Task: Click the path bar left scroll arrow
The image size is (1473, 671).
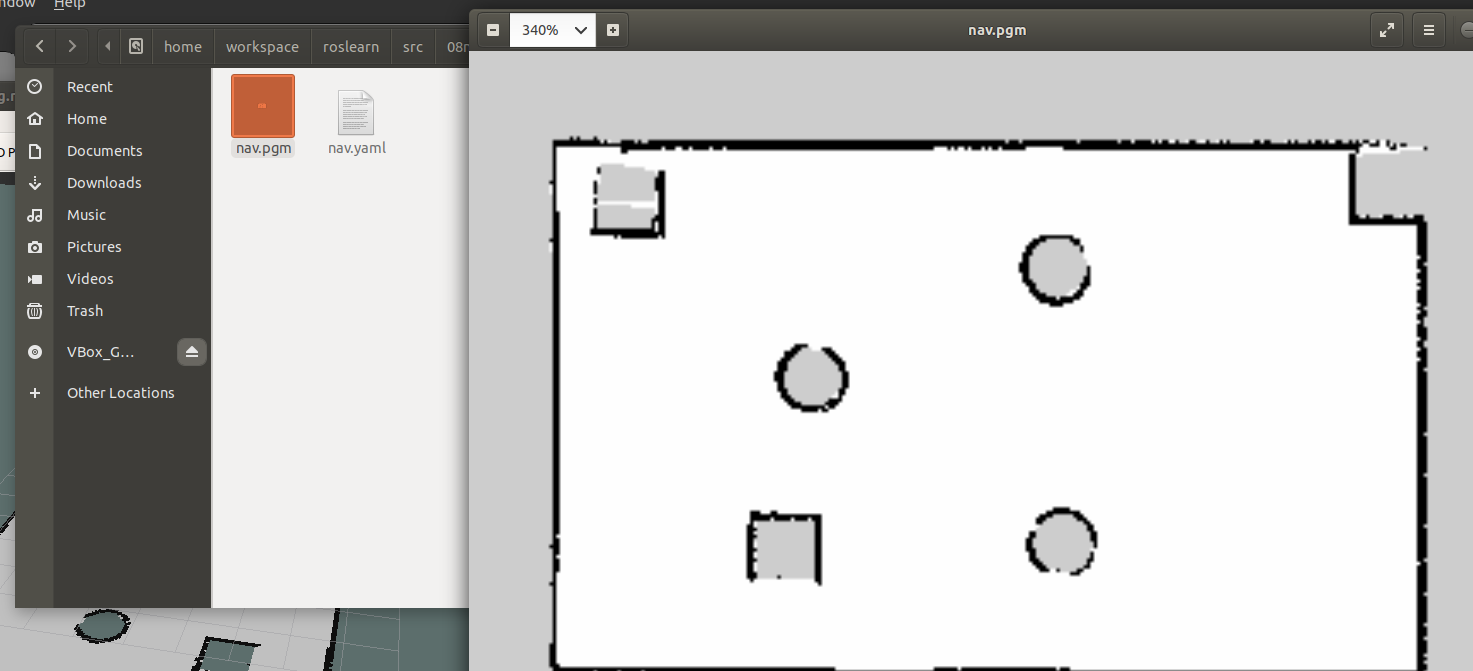Action: pyautogui.click(x=108, y=46)
